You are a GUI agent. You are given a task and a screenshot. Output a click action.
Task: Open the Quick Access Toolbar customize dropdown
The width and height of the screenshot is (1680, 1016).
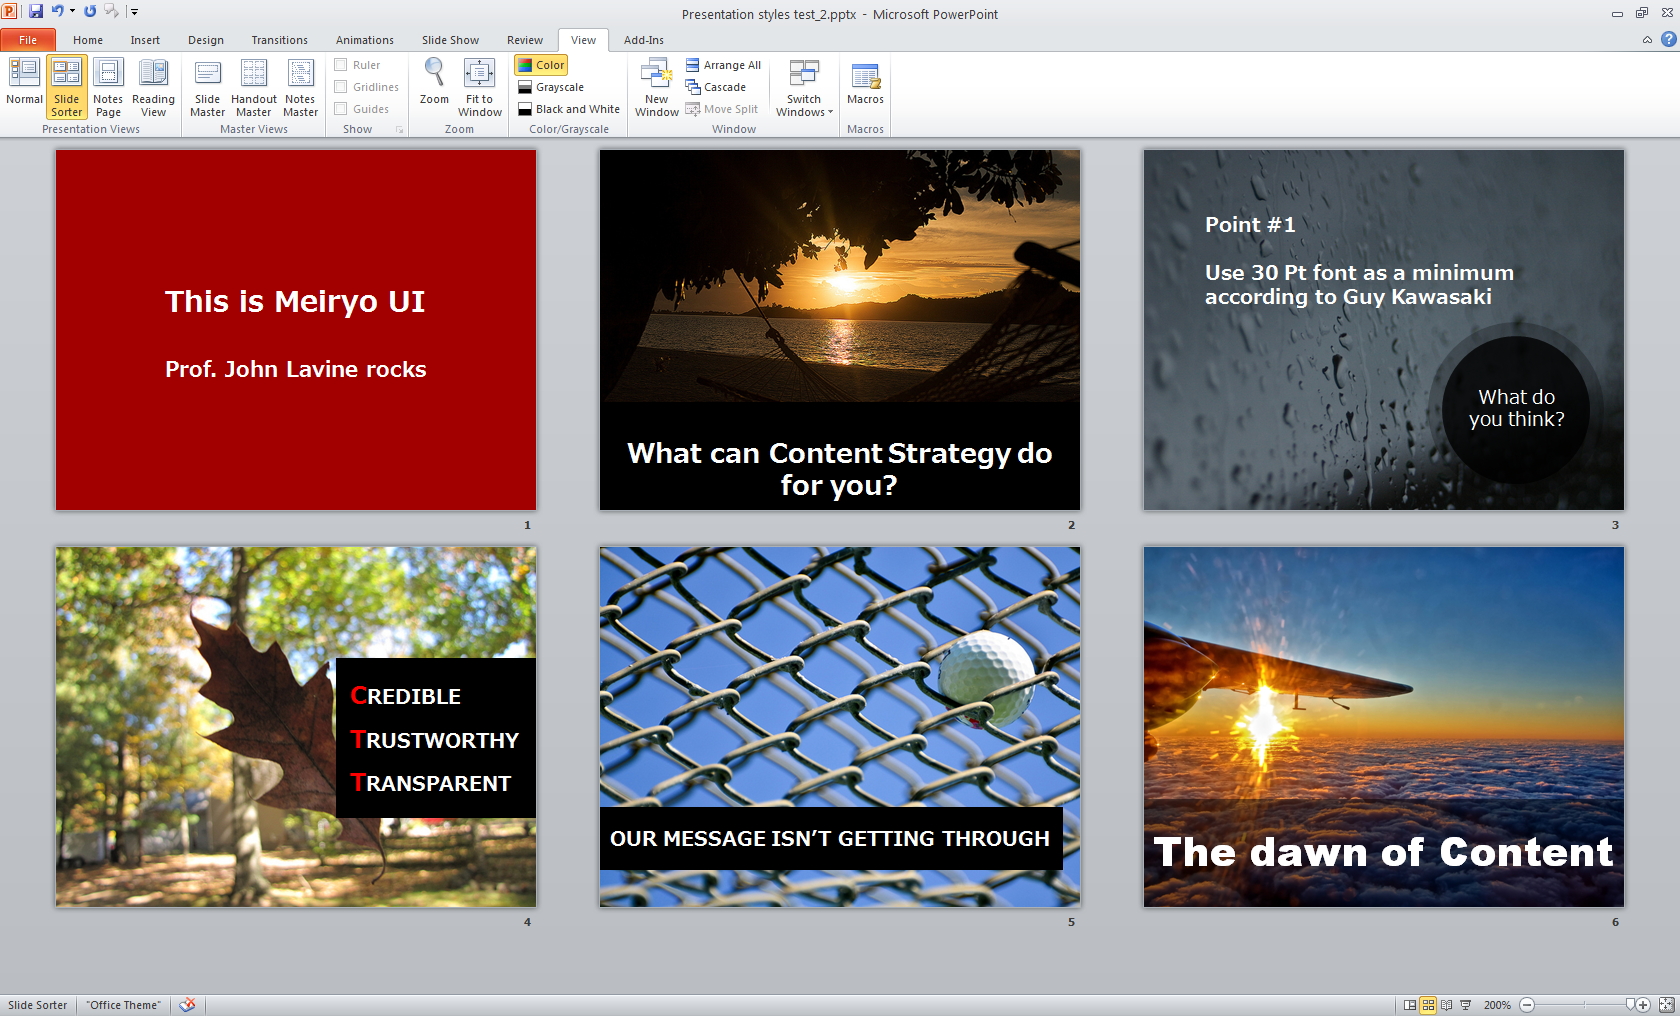tap(134, 12)
